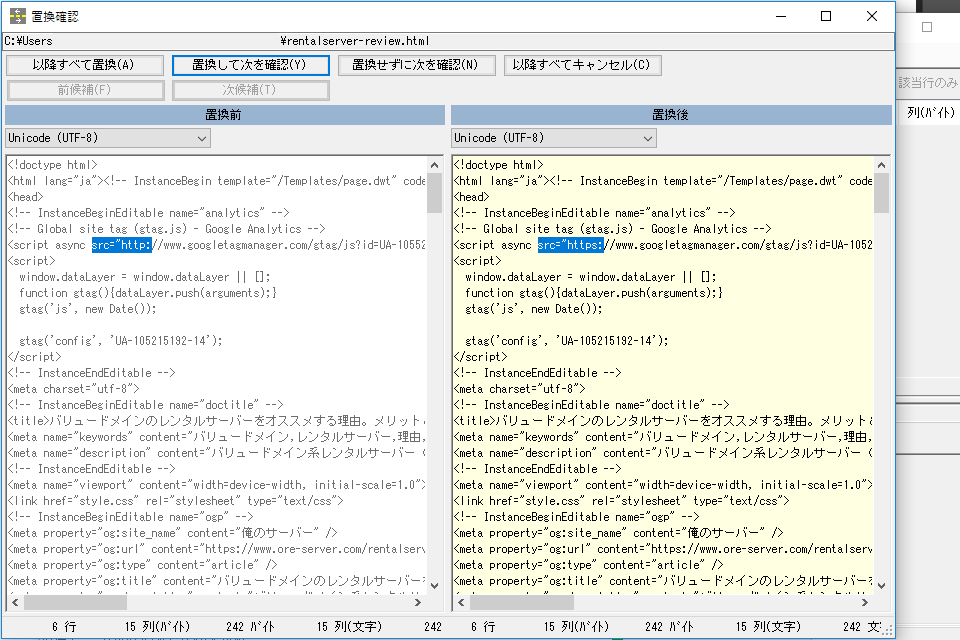Click <head> line in 置換後 pane
This screenshot has width=960, height=640.
click(x=471, y=197)
